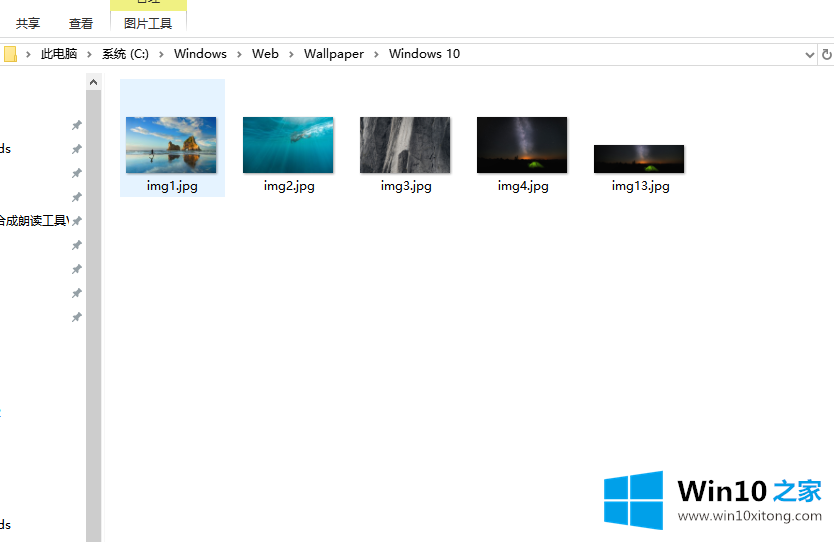
Task: Click pin icon beside 合成朗读工具 item
Action: coord(77,221)
